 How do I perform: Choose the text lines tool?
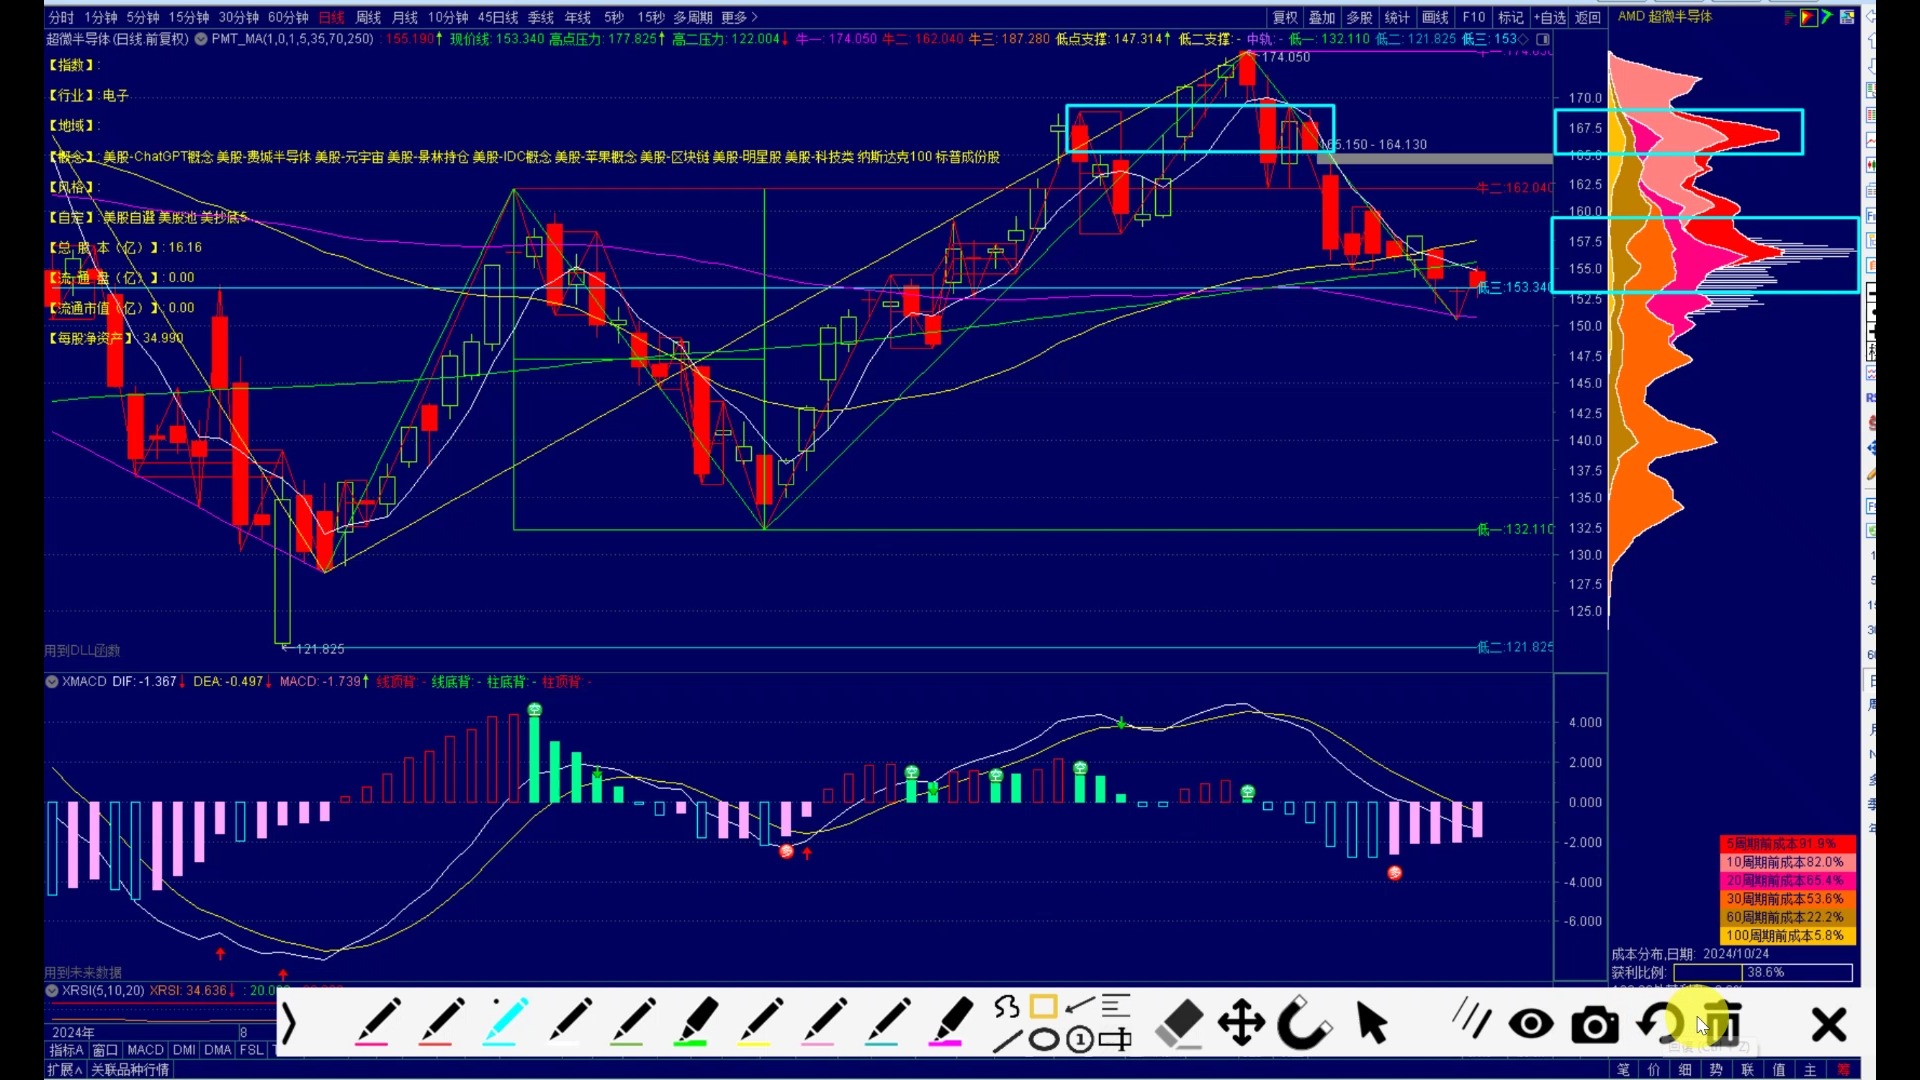pos(1116,1006)
